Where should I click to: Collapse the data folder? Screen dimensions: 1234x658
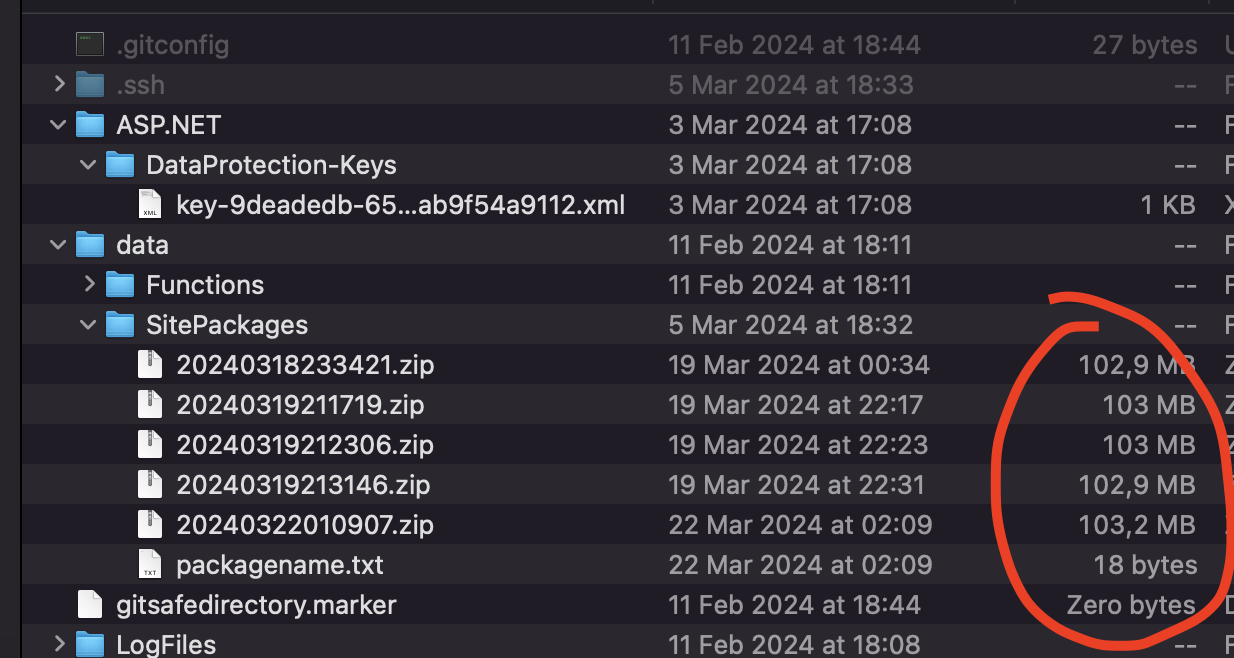[x=60, y=245]
